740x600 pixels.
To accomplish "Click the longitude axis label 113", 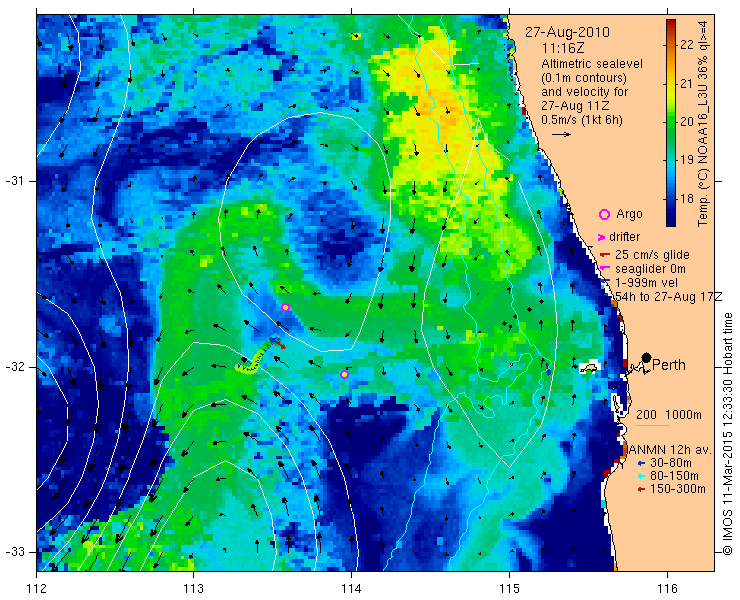I will [x=193, y=589].
